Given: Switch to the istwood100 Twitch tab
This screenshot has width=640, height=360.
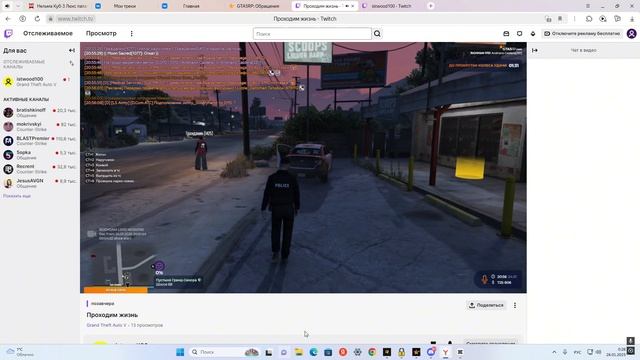Looking at the screenshot, I should tap(391, 6).
